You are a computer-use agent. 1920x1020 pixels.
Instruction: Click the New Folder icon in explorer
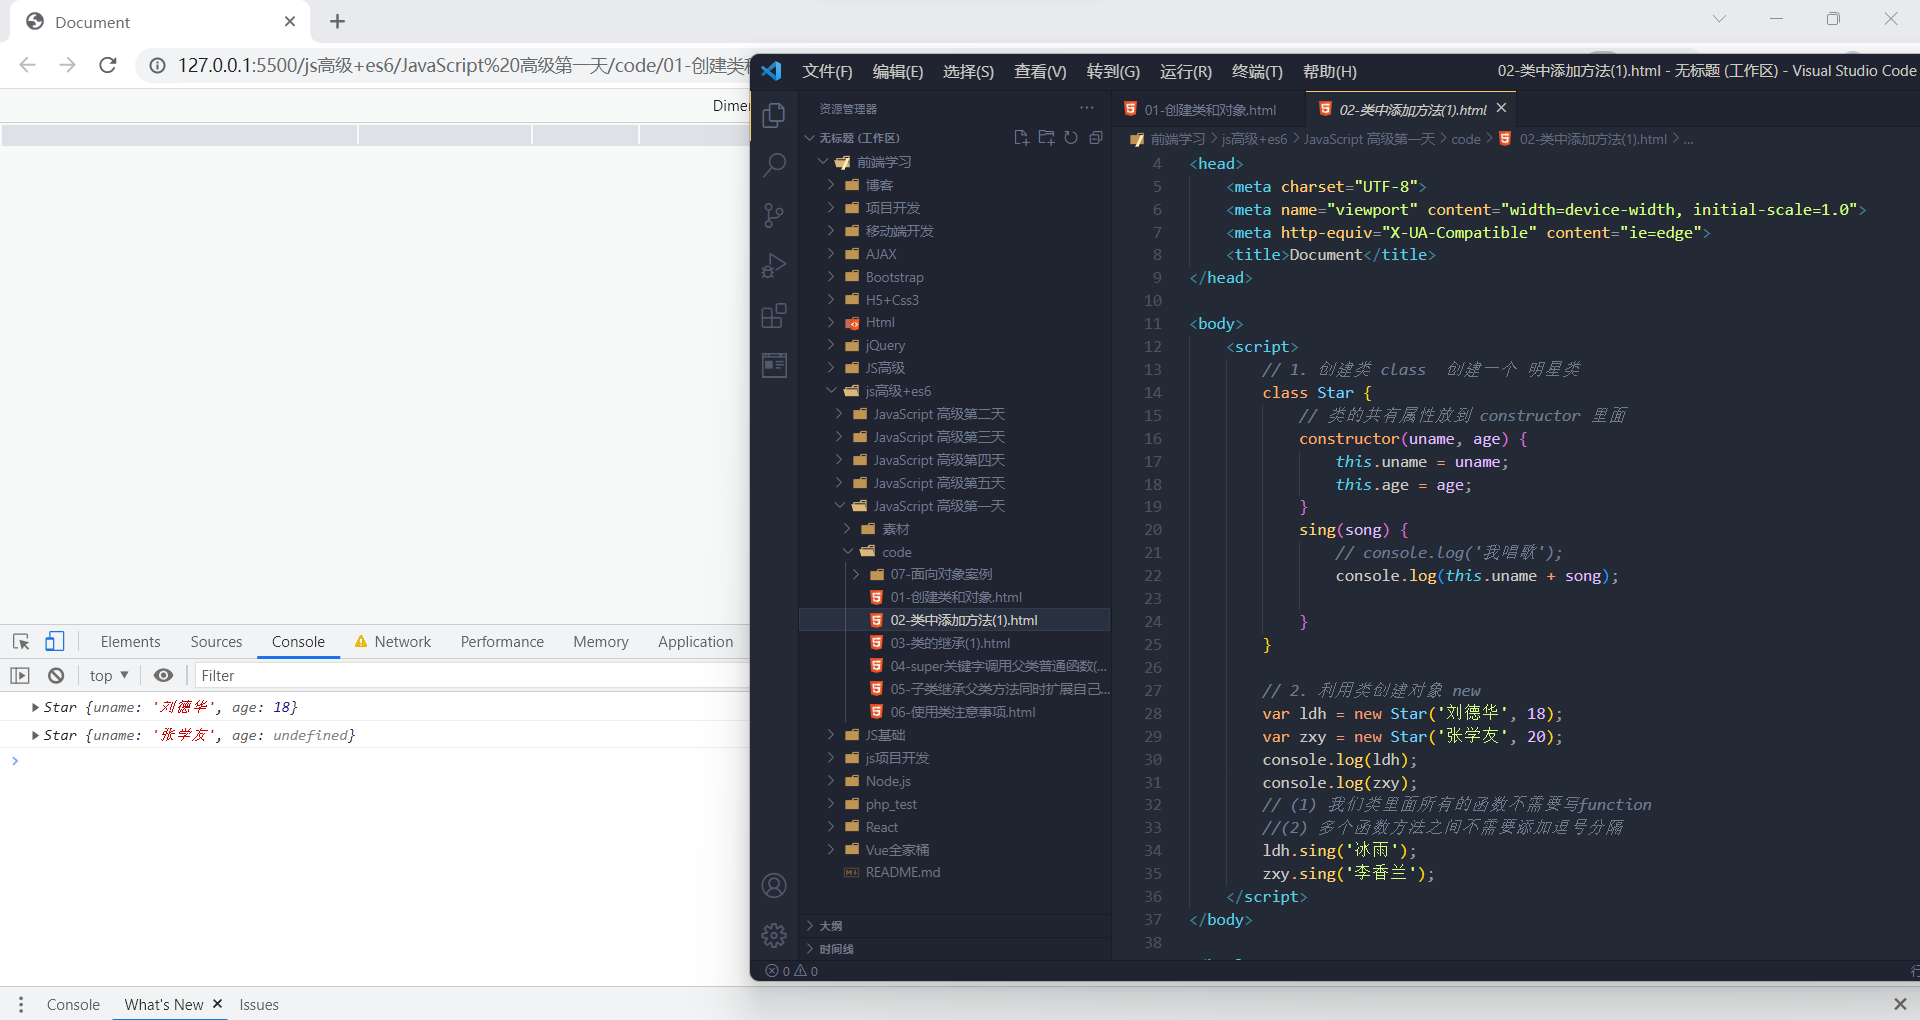1046,138
